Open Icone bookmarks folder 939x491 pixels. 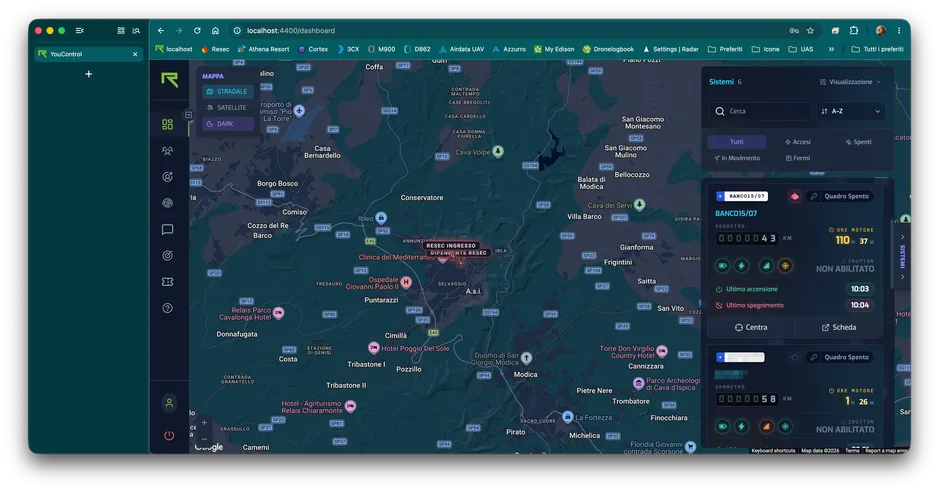(766, 49)
